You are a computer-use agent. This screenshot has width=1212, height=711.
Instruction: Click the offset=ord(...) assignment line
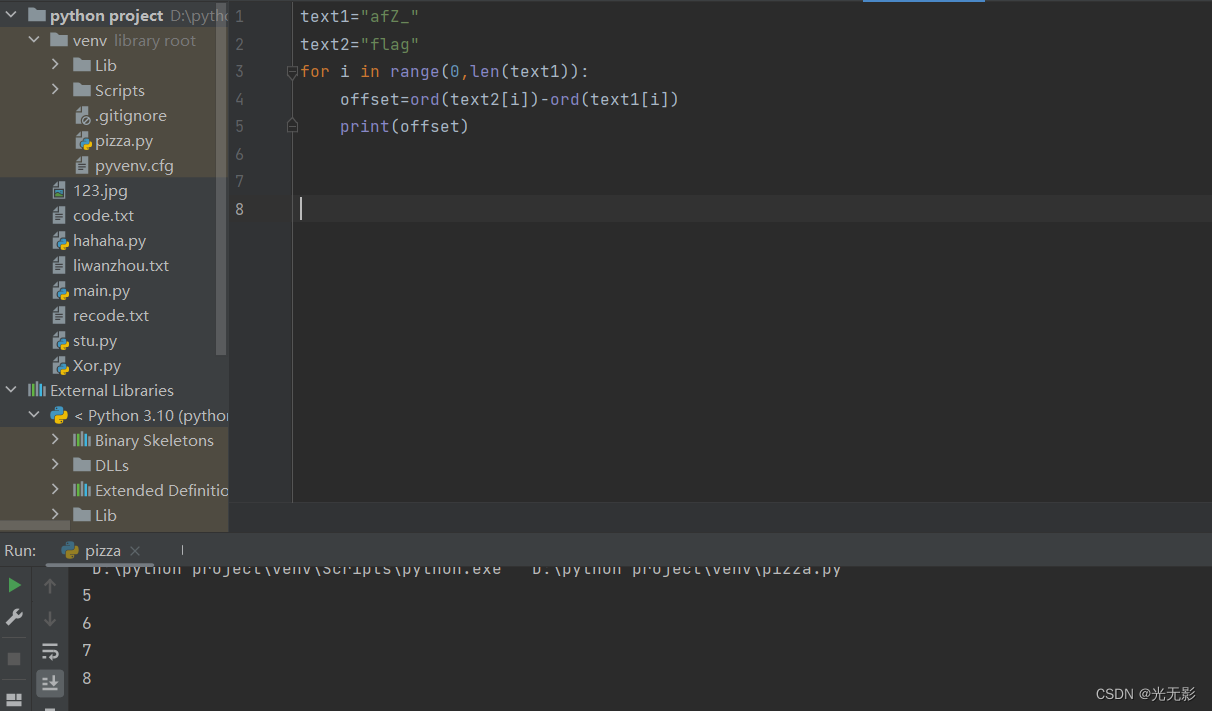click(x=510, y=99)
